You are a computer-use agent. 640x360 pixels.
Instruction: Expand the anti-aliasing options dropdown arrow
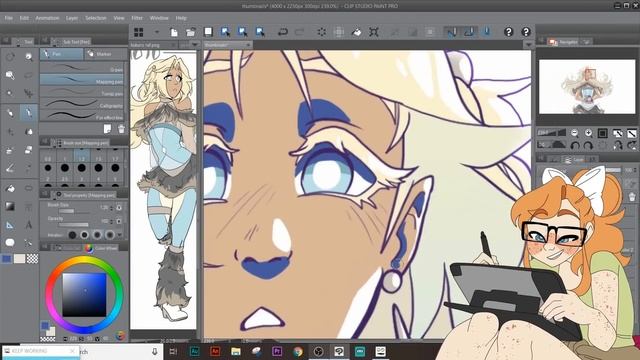tap(120, 235)
